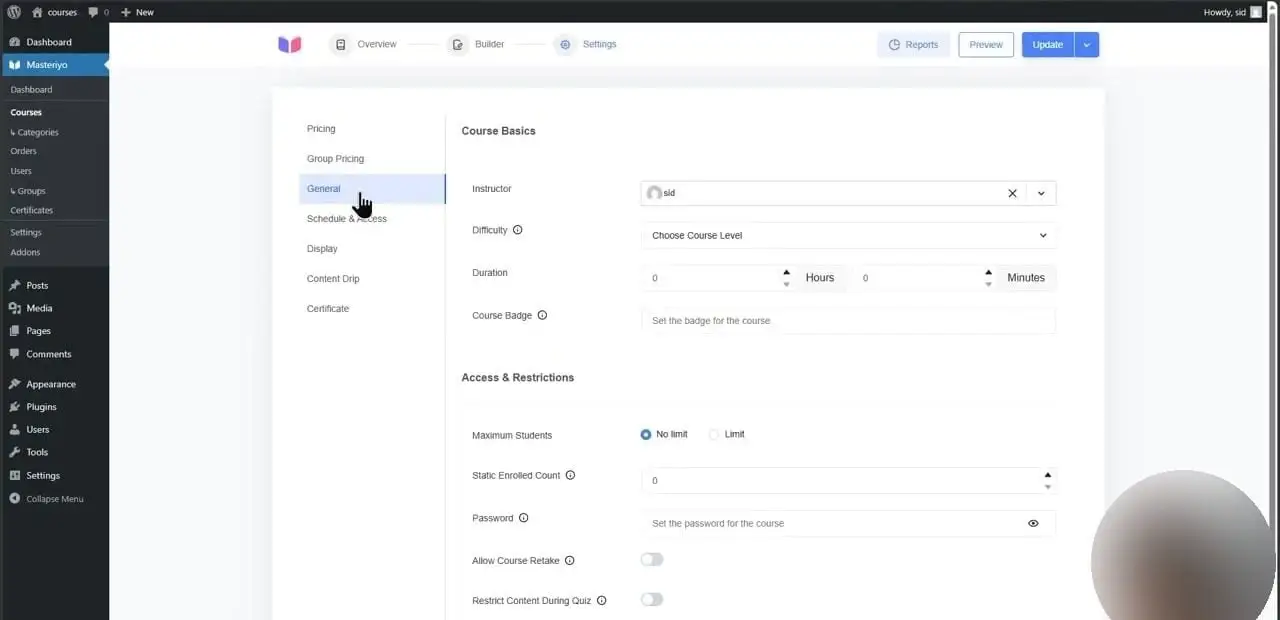Screen dimensions: 1280x620
Task: Click the Update button
Action: coord(1048,44)
